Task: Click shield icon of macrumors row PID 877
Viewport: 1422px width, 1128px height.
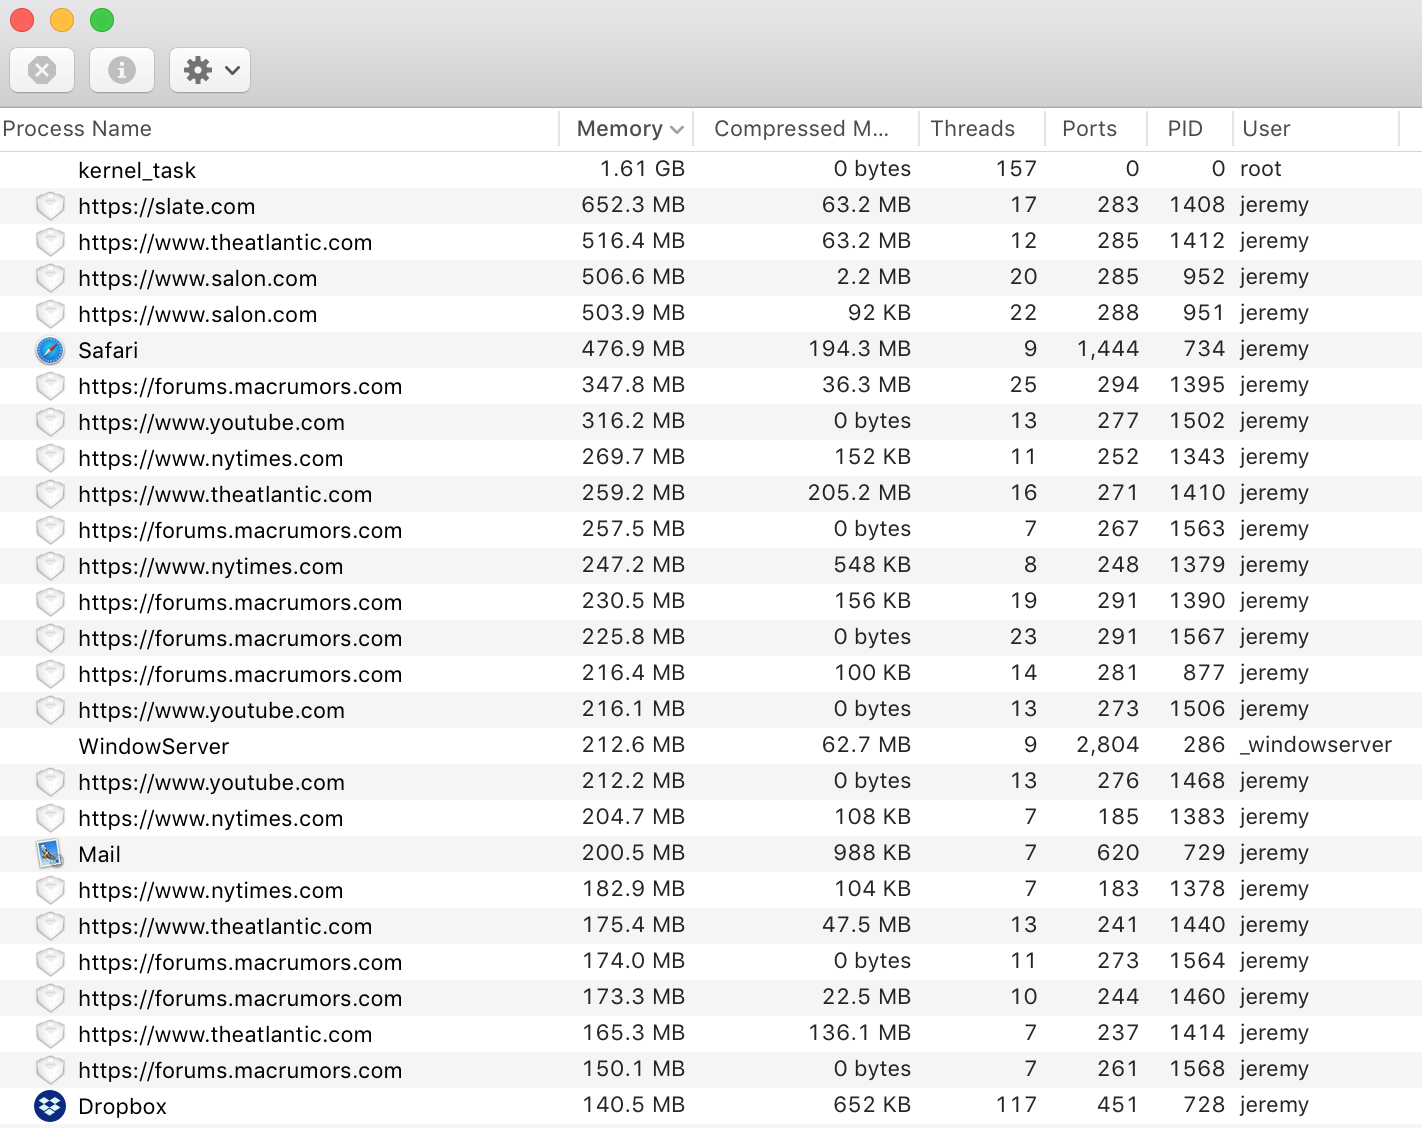Action: point(50,674)
